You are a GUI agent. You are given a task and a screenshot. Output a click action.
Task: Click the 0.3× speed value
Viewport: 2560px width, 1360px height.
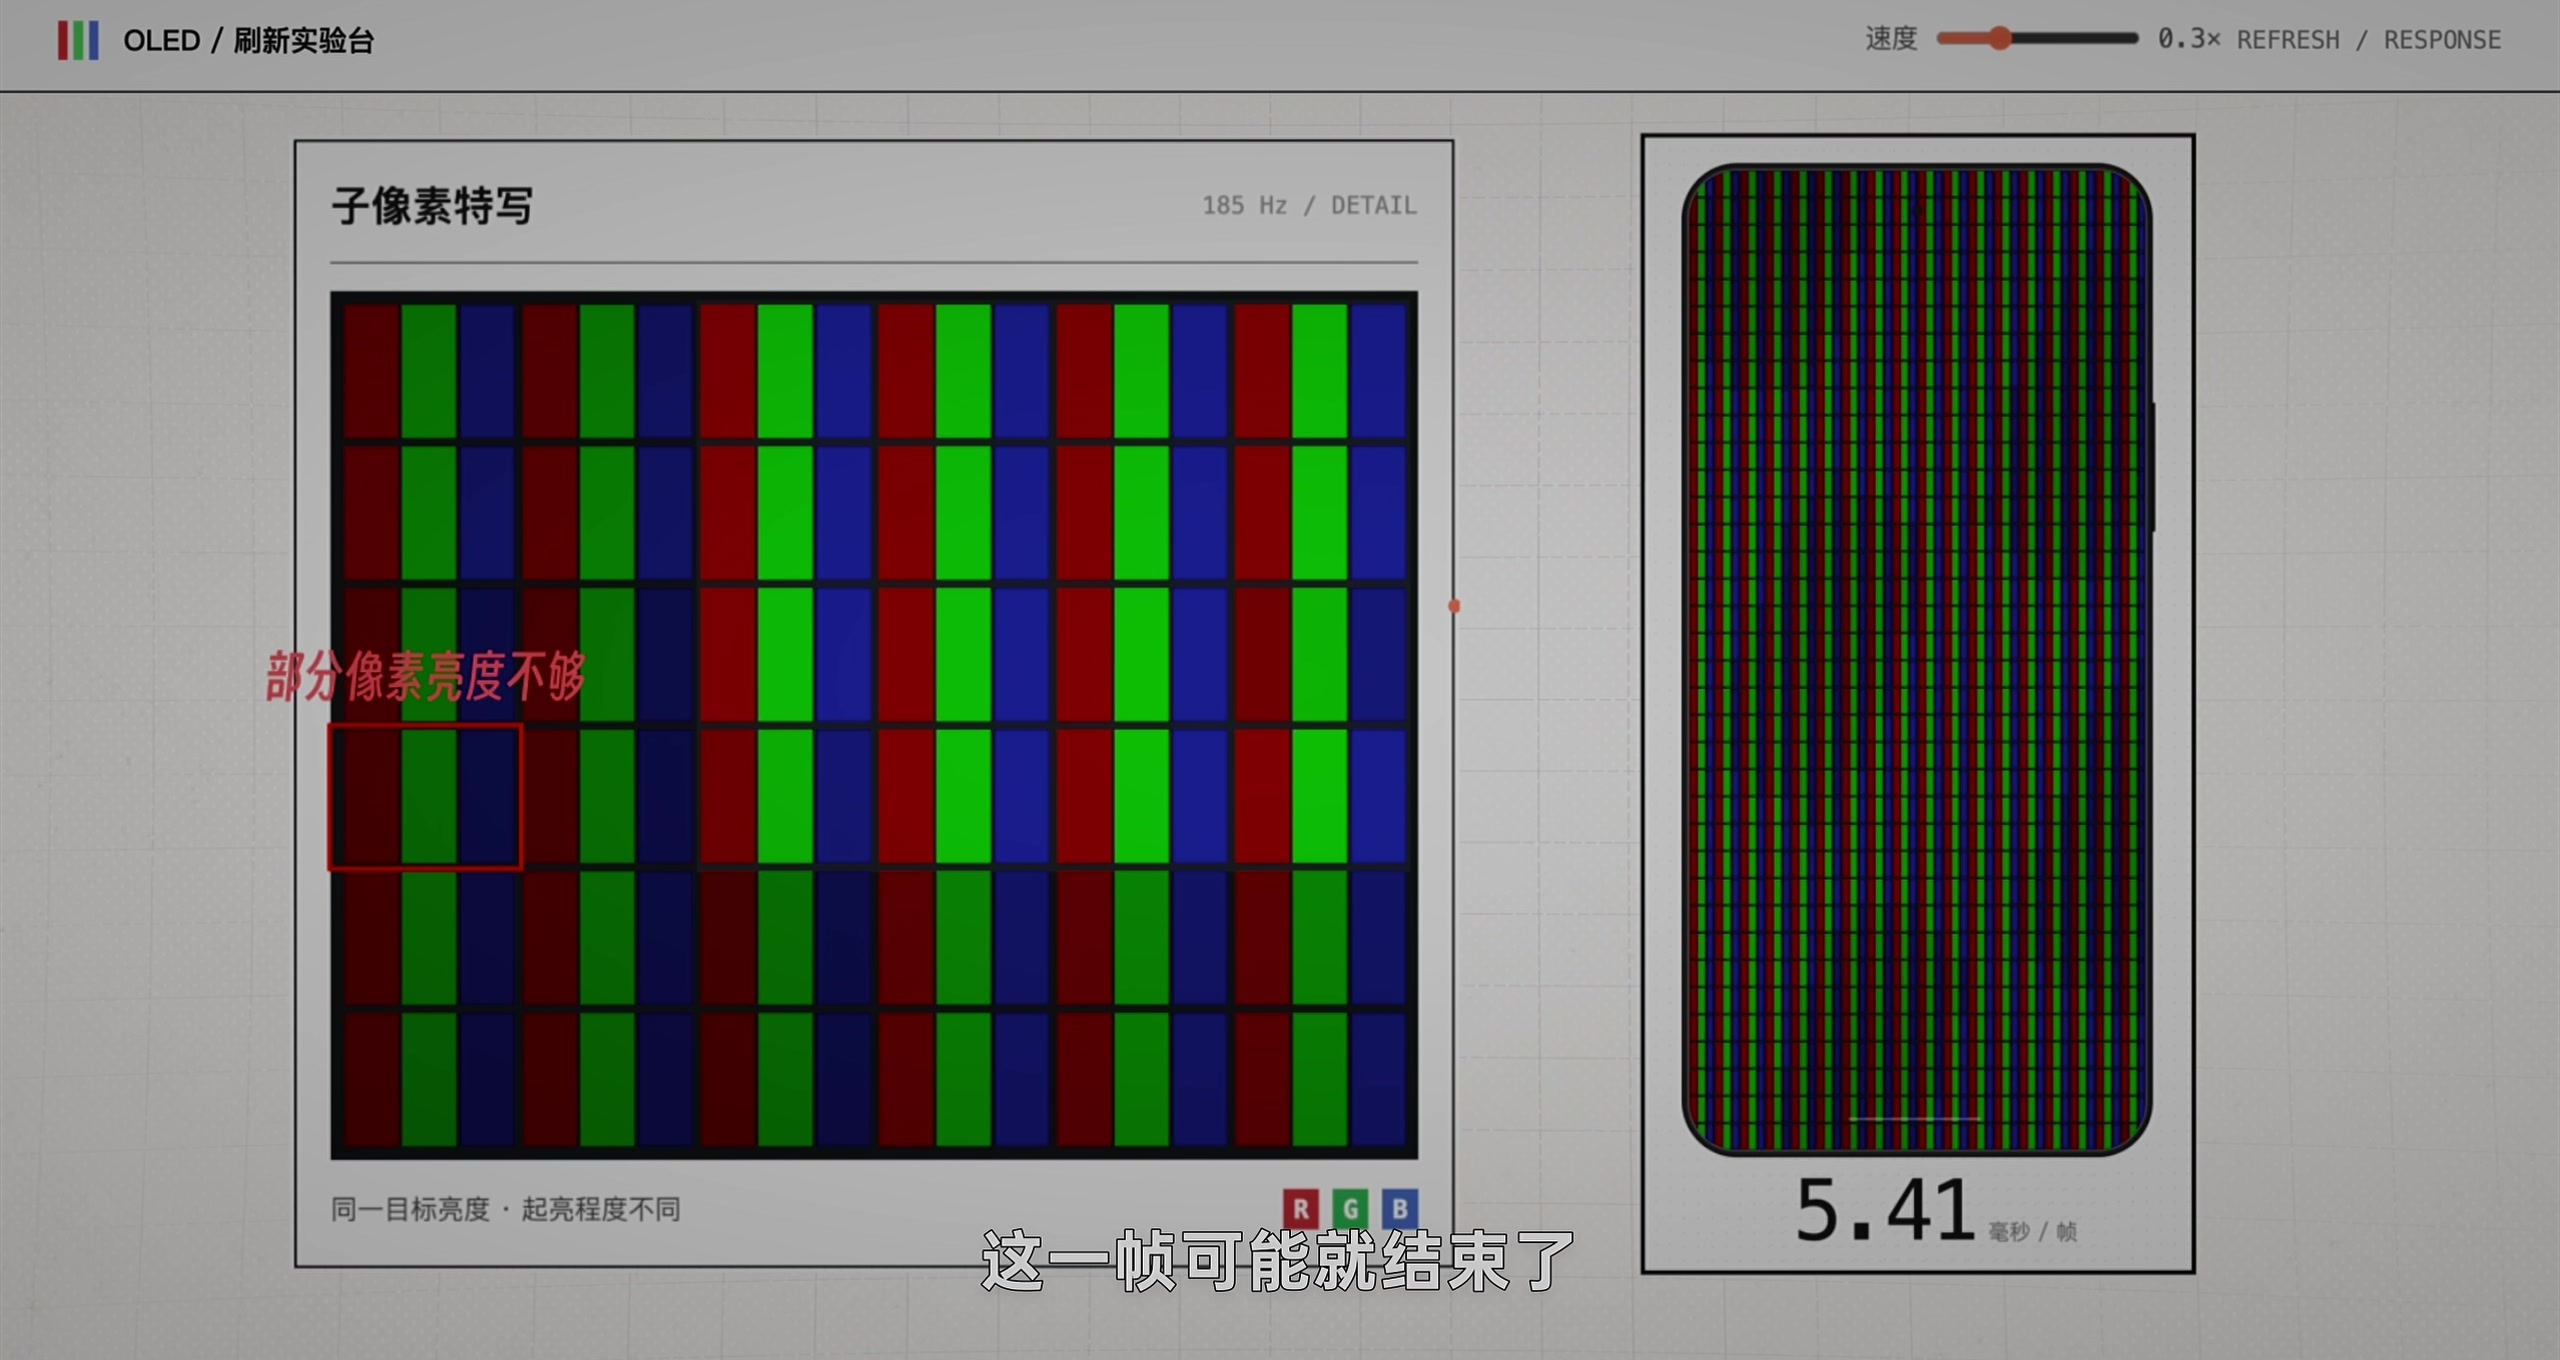pyautogui.click(x=2189, y=39)
